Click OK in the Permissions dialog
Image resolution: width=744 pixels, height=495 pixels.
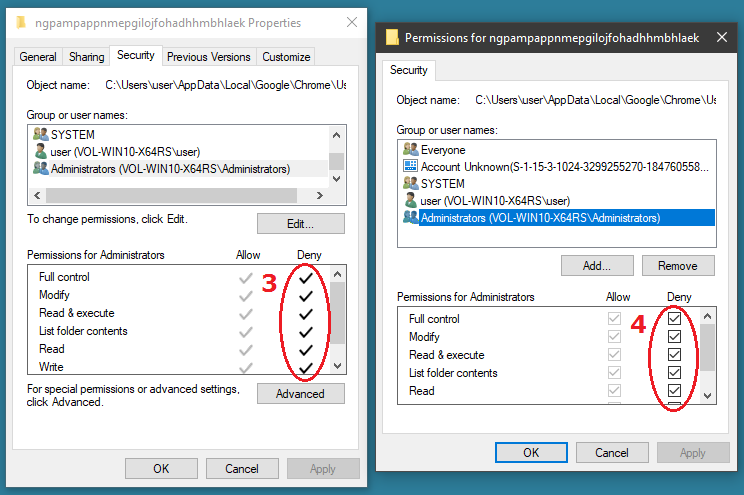(531, 453)
